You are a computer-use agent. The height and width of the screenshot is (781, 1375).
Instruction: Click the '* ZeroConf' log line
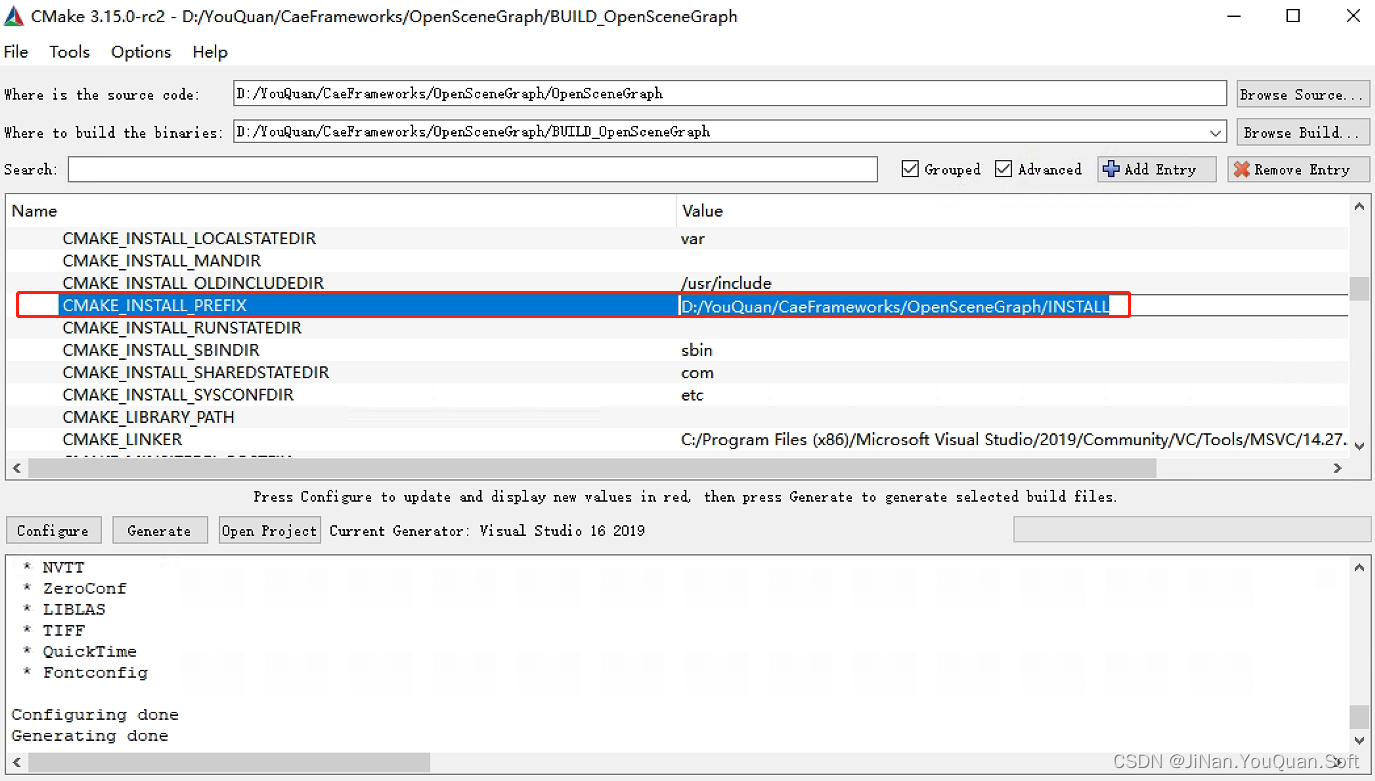click(74, 589)
